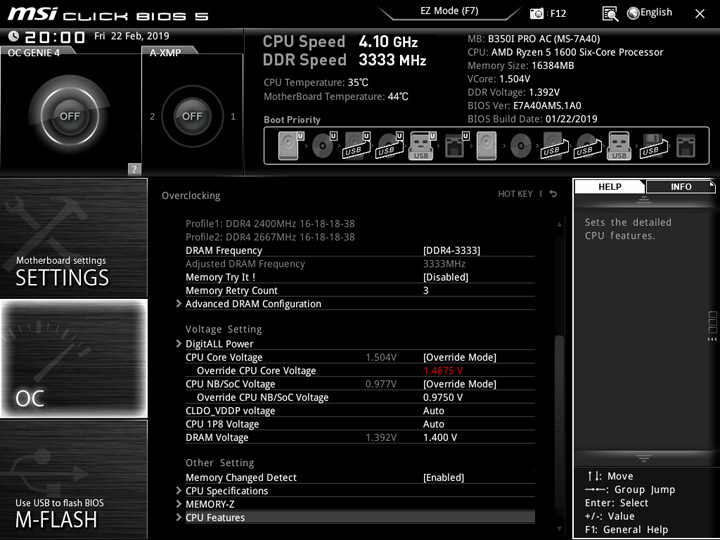The image size is (720, 540).
Task: Click the clock icon next to 20:00
Action: click(x=14, y=36)
